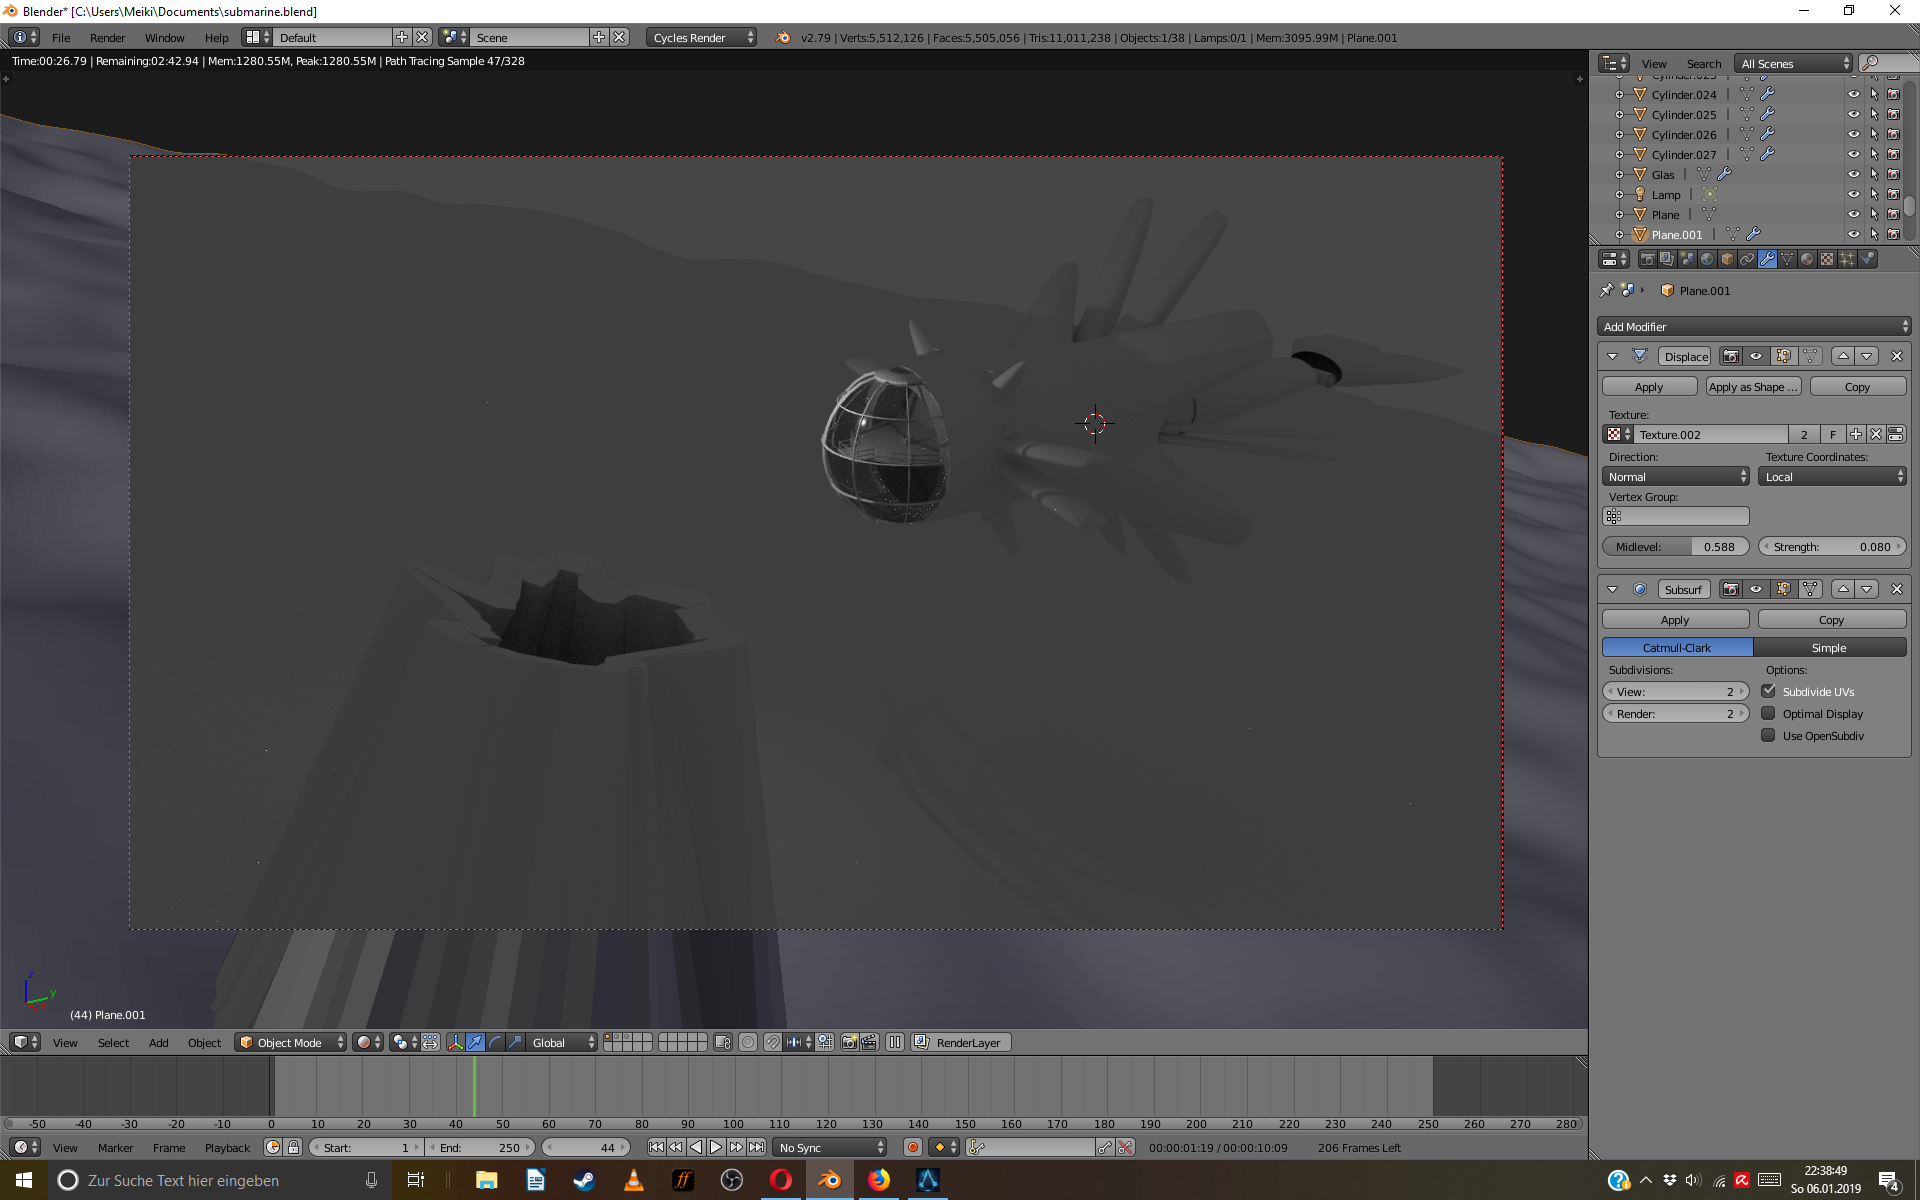Open the Render properties tab
This screenshot has width=1920, height=1200.
coord(1647,259)
